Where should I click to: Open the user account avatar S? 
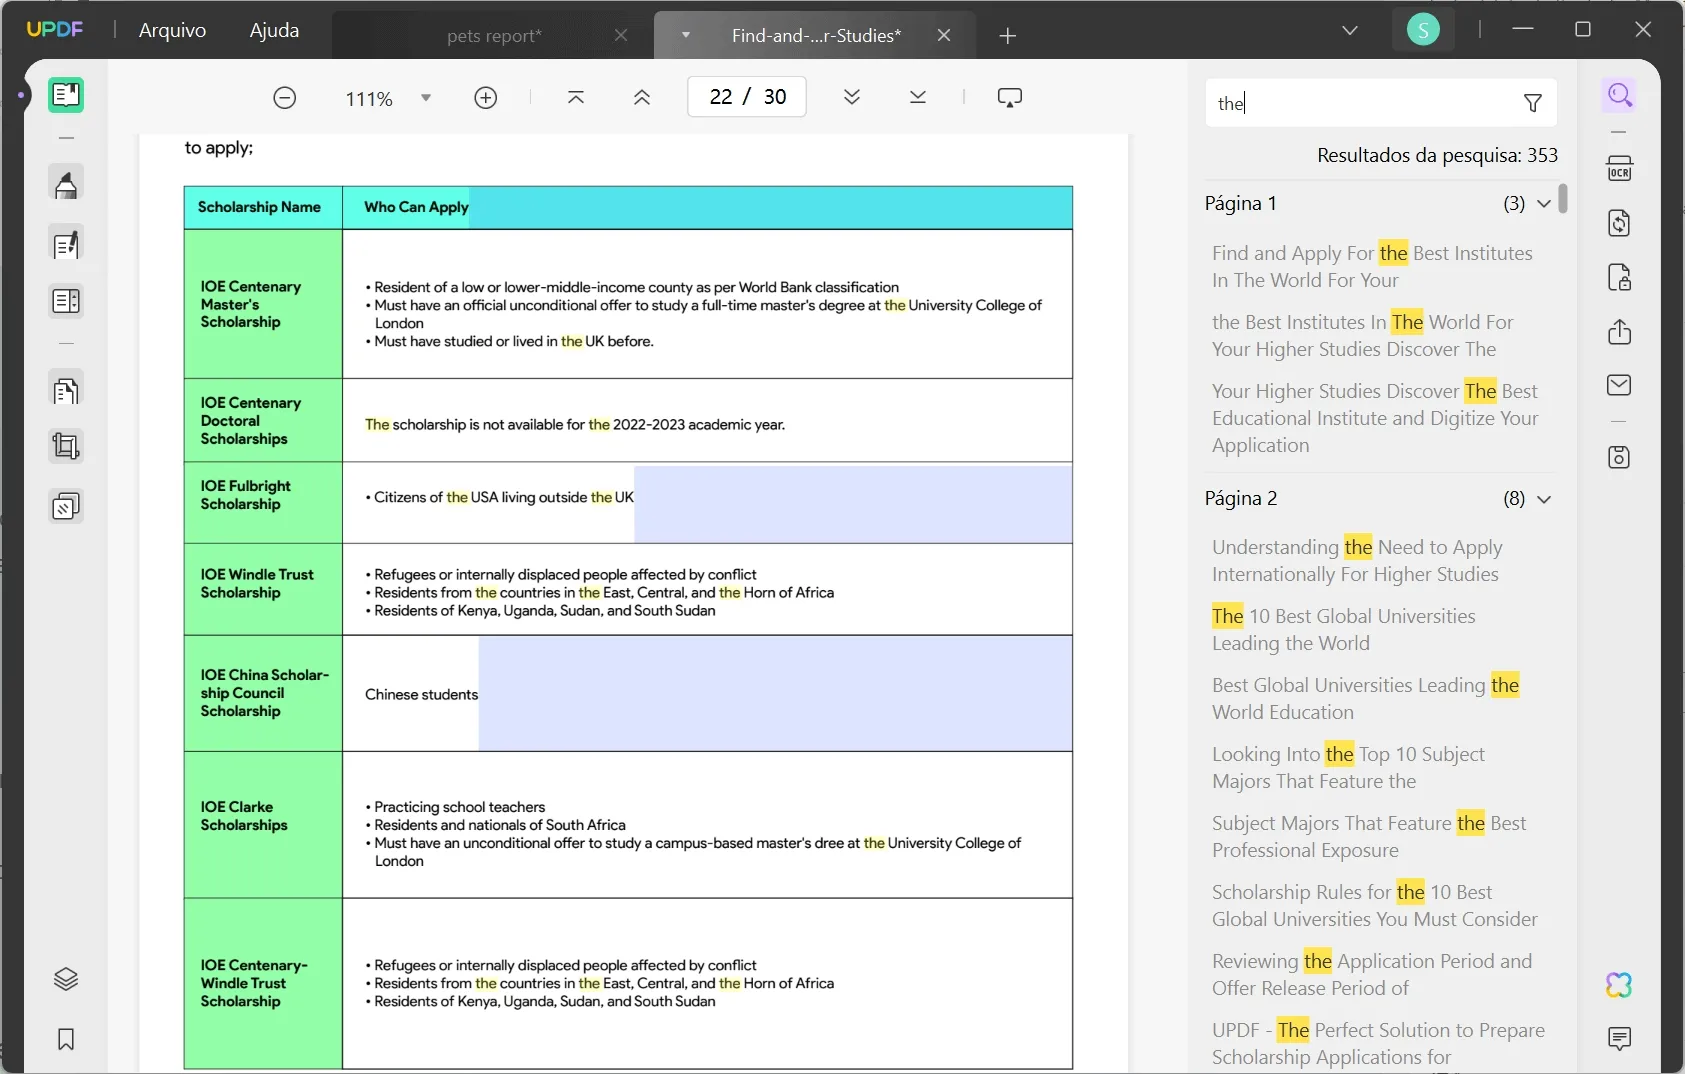point(1423,30)
